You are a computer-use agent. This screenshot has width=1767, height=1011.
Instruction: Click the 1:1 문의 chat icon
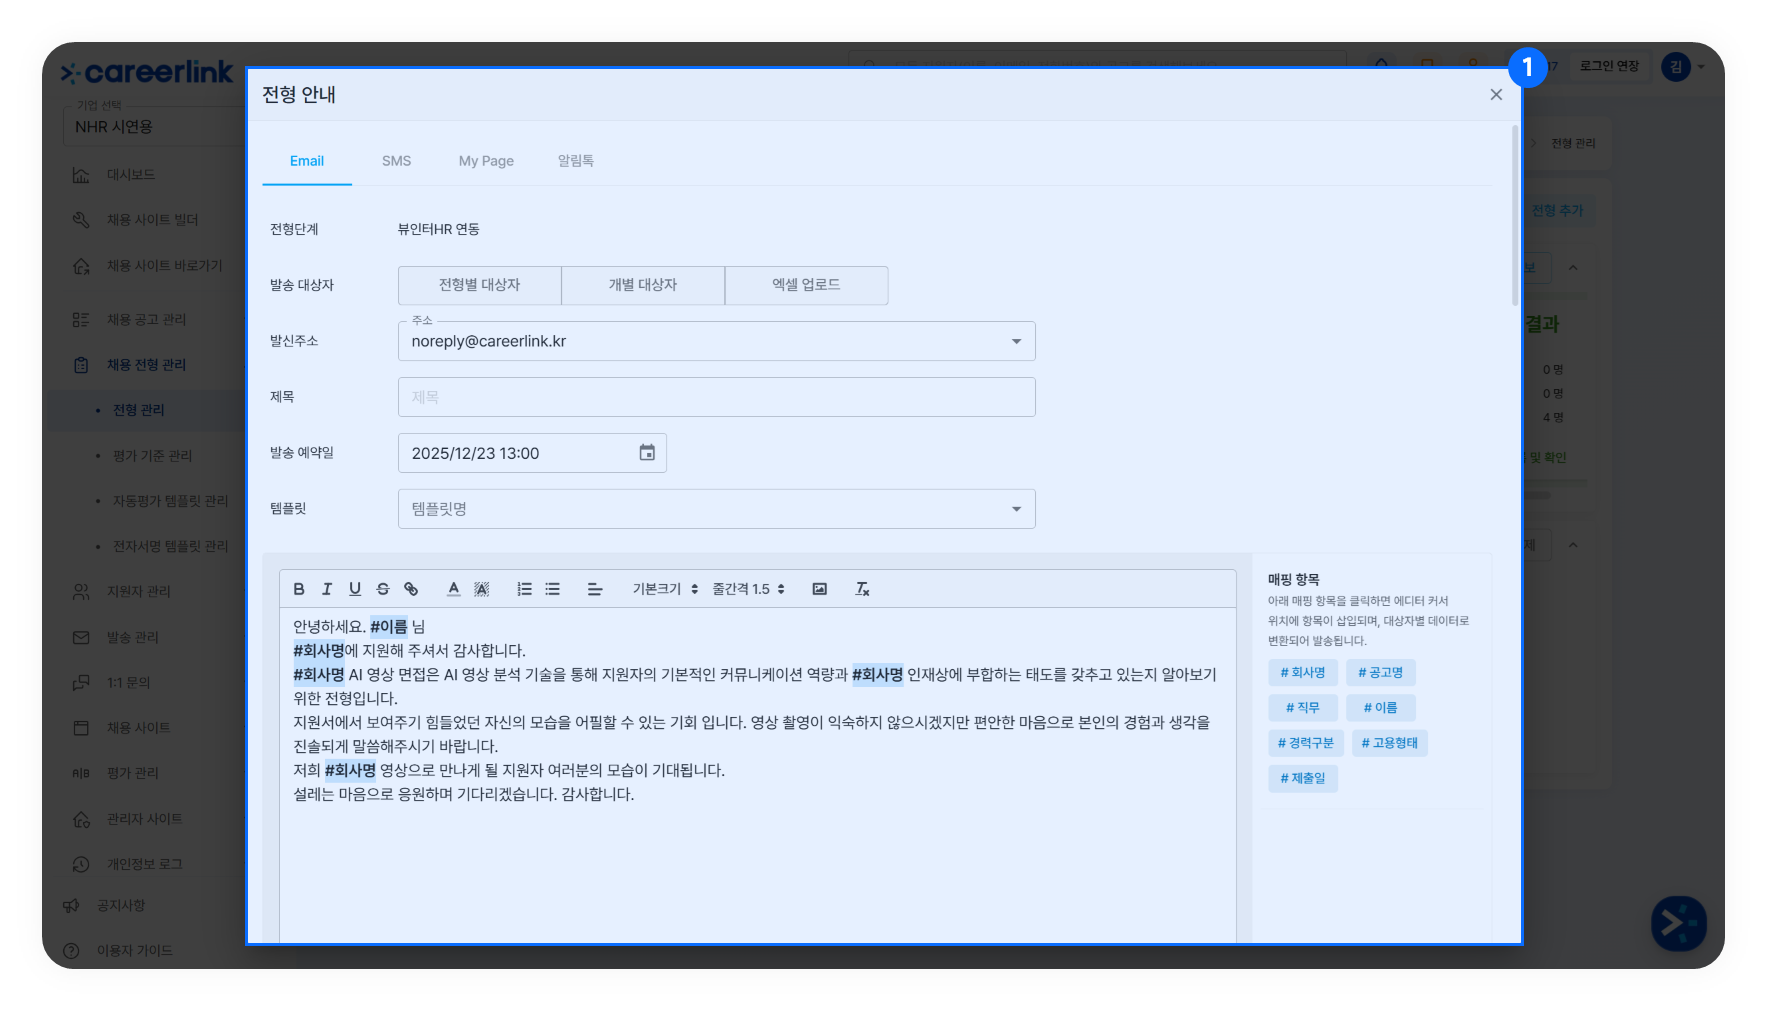(81, 683)
